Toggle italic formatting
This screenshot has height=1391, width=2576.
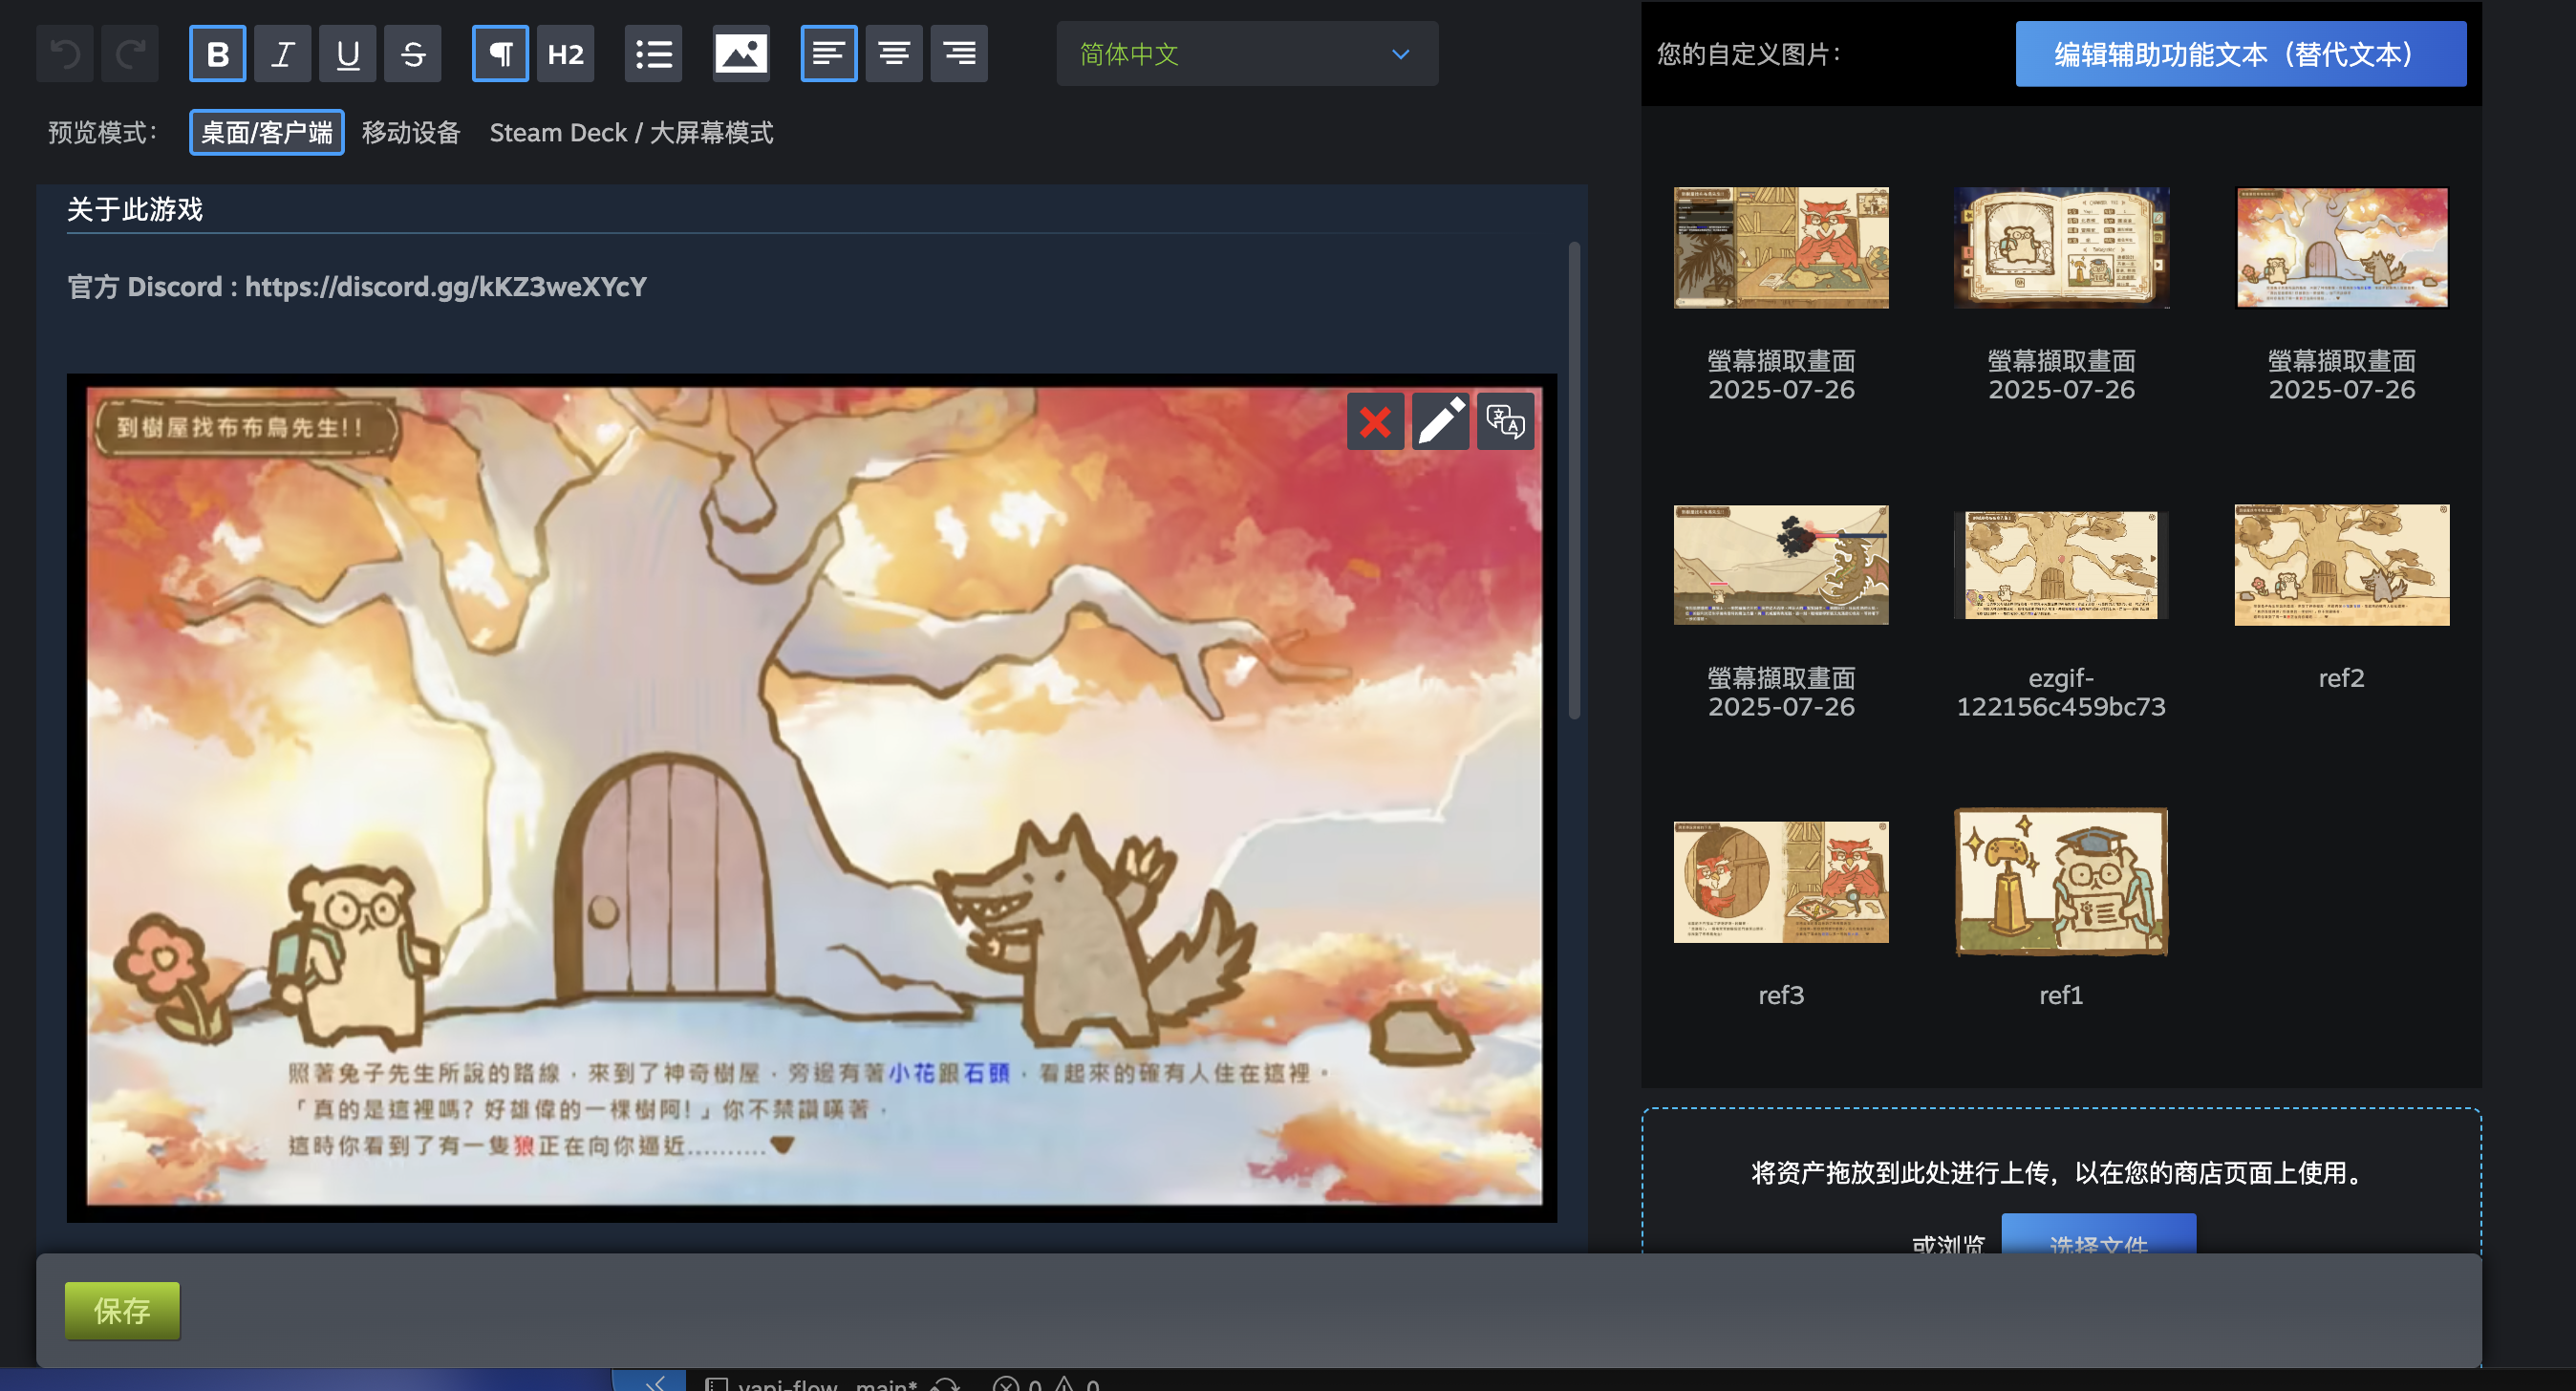pyautogui.click(x=283, y=54)
